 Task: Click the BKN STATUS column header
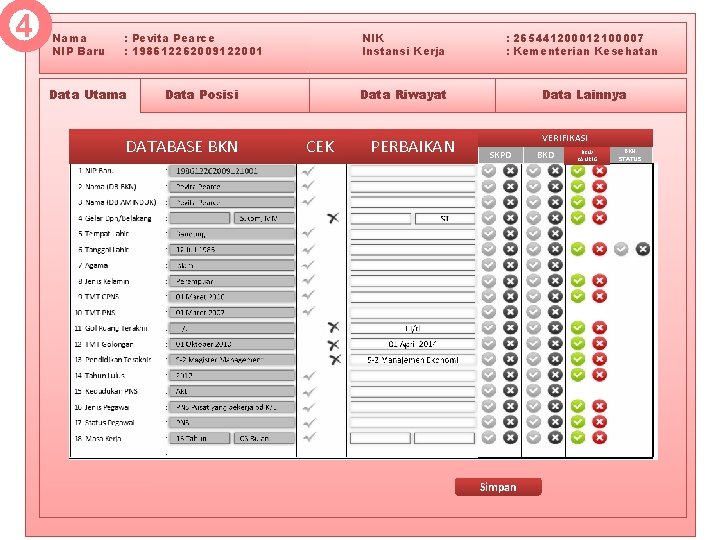pos(630,155)
